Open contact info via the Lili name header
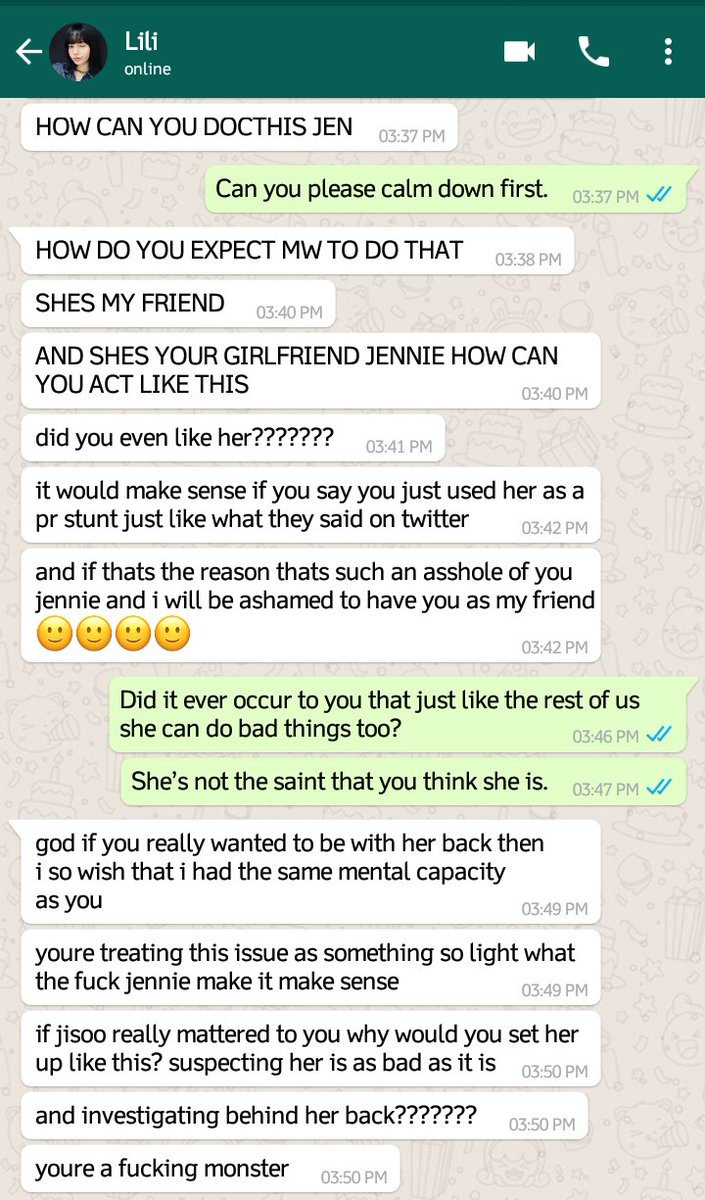This screenshot has height=1200, width=705. click(141, 41)
